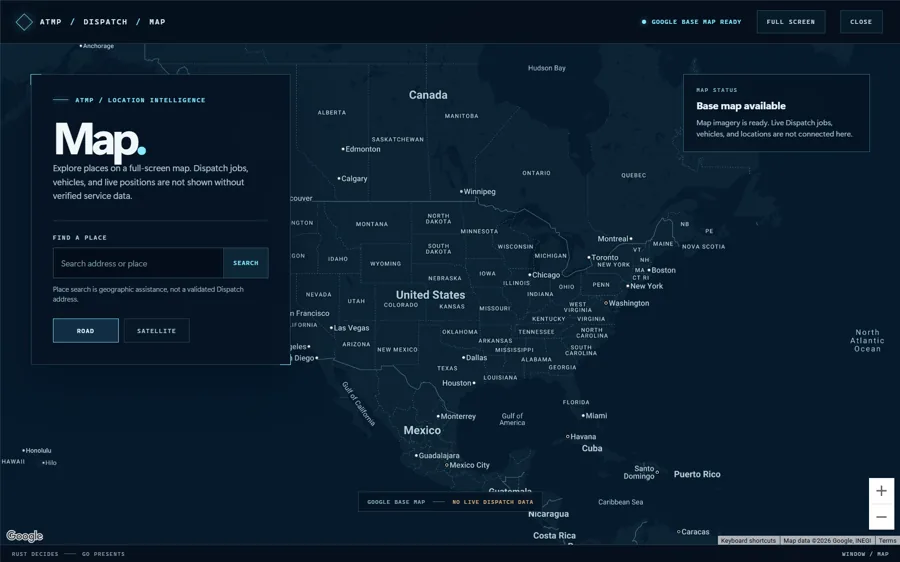This screenshot has height=562, width=900.
Task: Click Anchorage on the map
Action: coord(96,46)
